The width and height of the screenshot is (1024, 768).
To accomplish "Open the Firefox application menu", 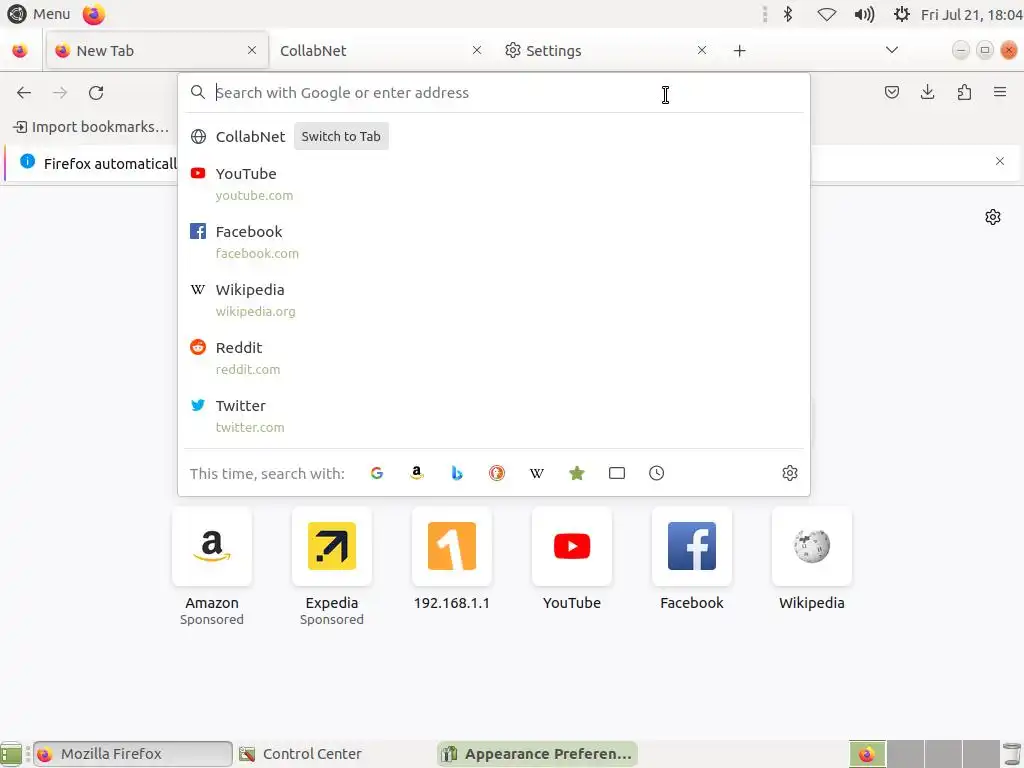I will pyautogui.click(x=1000, y=93).
